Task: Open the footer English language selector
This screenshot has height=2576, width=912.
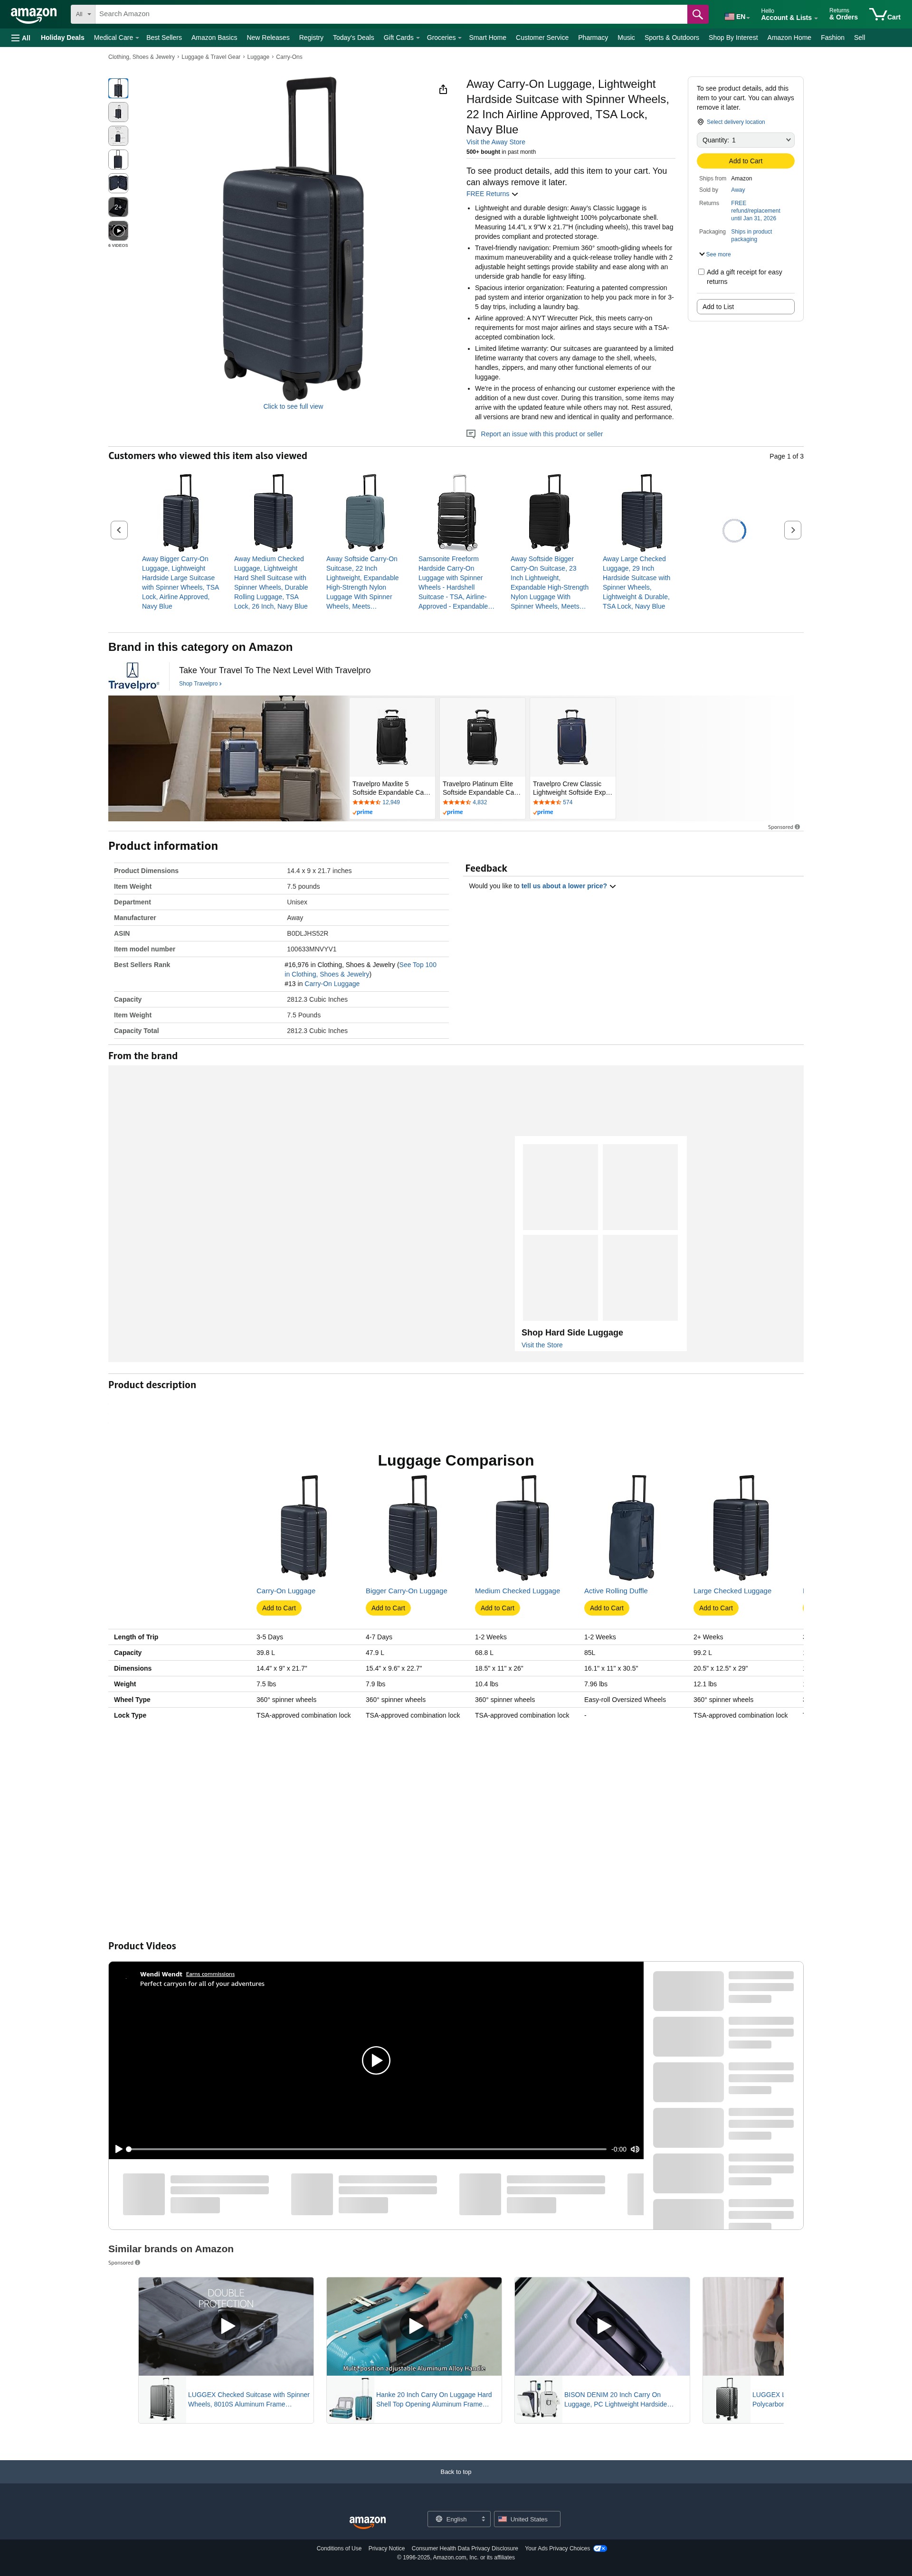Action: [x=459, y=2519]
